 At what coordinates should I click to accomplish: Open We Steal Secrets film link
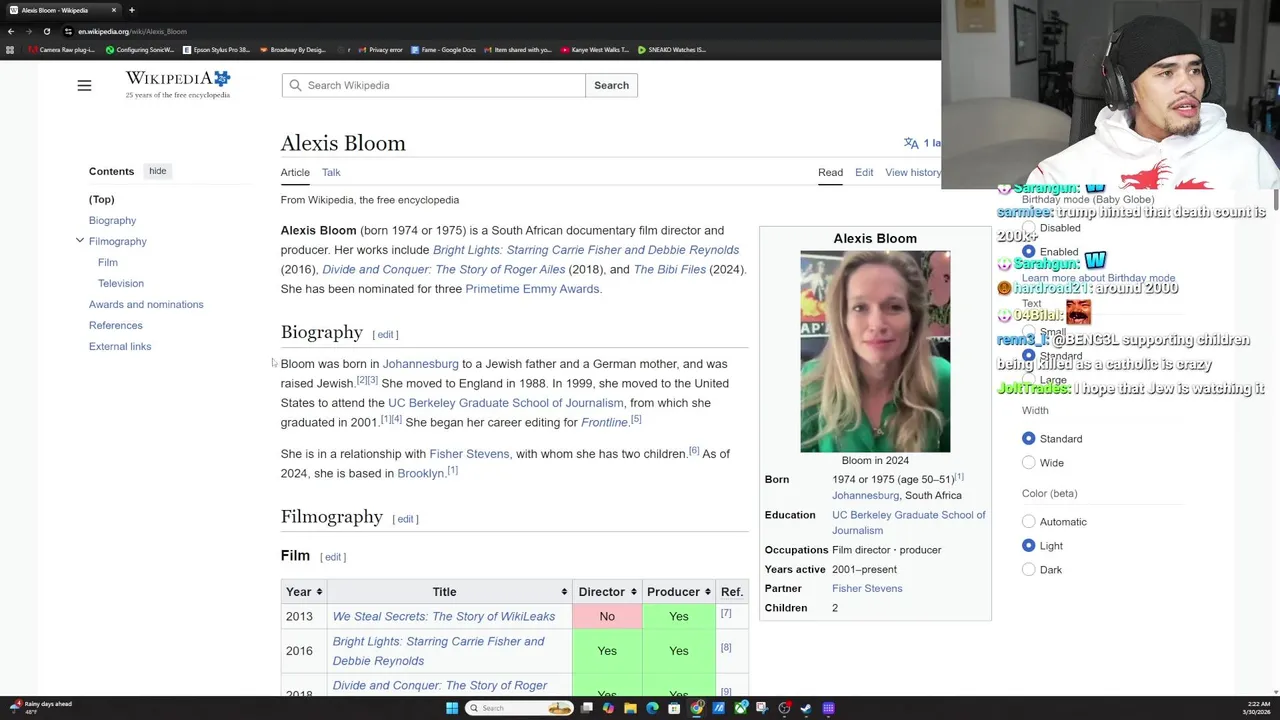pyautogui.click(x=443, y=616)
